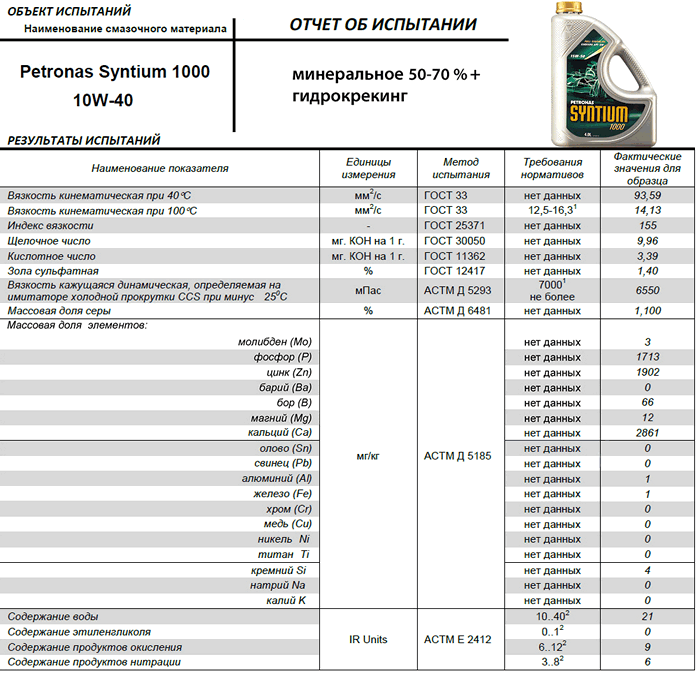
Task: Click element "алюминий (Al)"
Action: [277, 479]
